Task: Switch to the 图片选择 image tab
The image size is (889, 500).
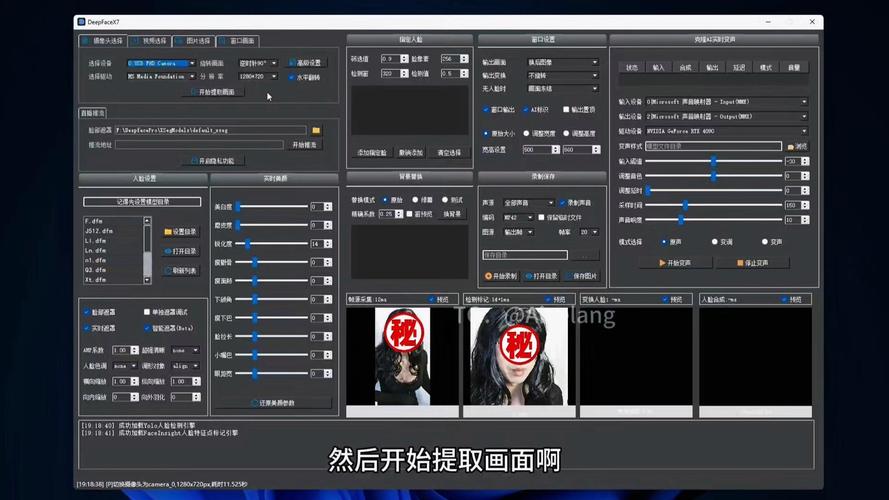Action: [193, 41]
